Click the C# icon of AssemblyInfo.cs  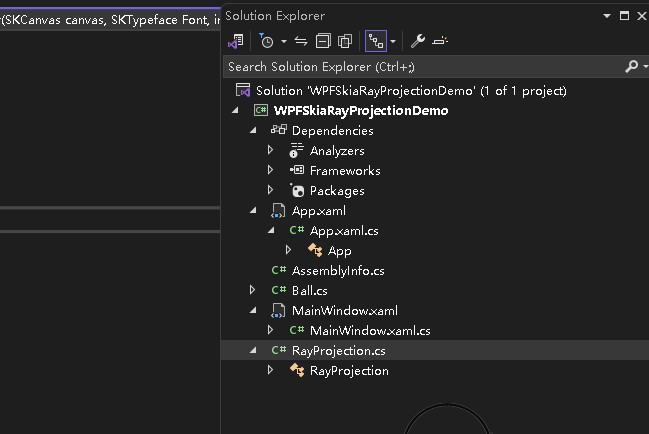[279, 270]
